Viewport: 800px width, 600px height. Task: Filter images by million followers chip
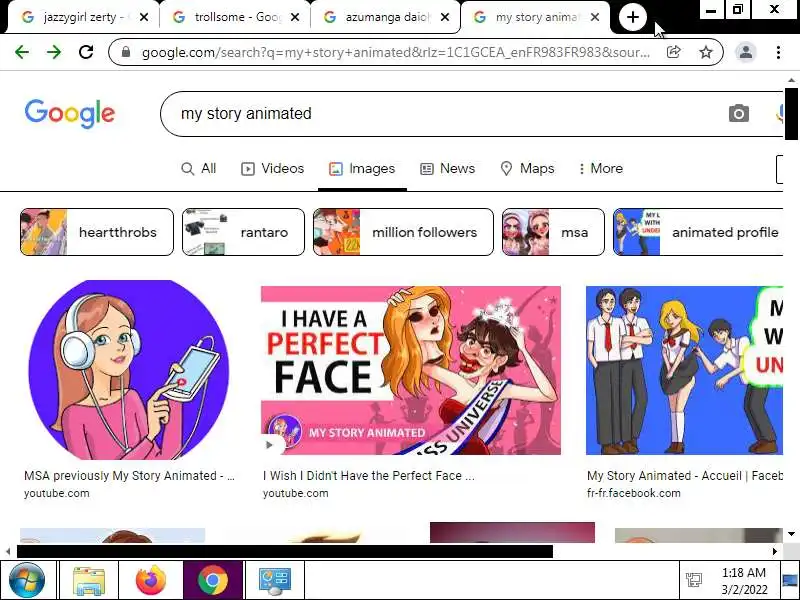click(403, 232)
